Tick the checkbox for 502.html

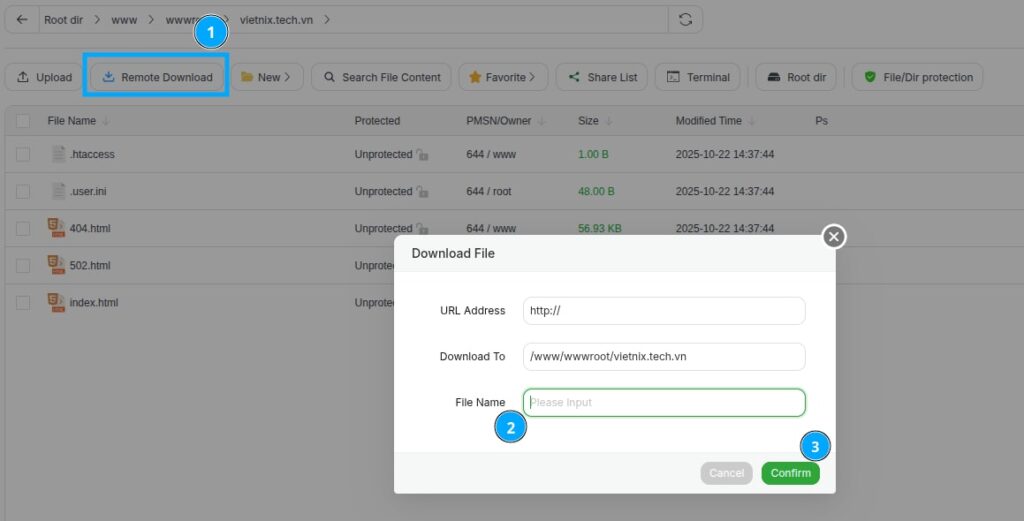[x=23, y=266]
